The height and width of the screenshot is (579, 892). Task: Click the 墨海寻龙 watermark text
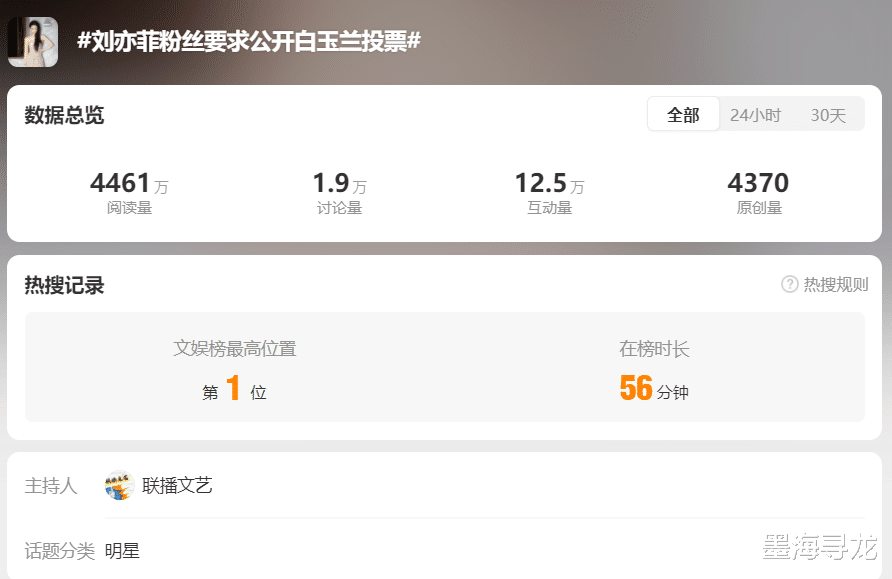pyautogui.click(x=820, y=547)
